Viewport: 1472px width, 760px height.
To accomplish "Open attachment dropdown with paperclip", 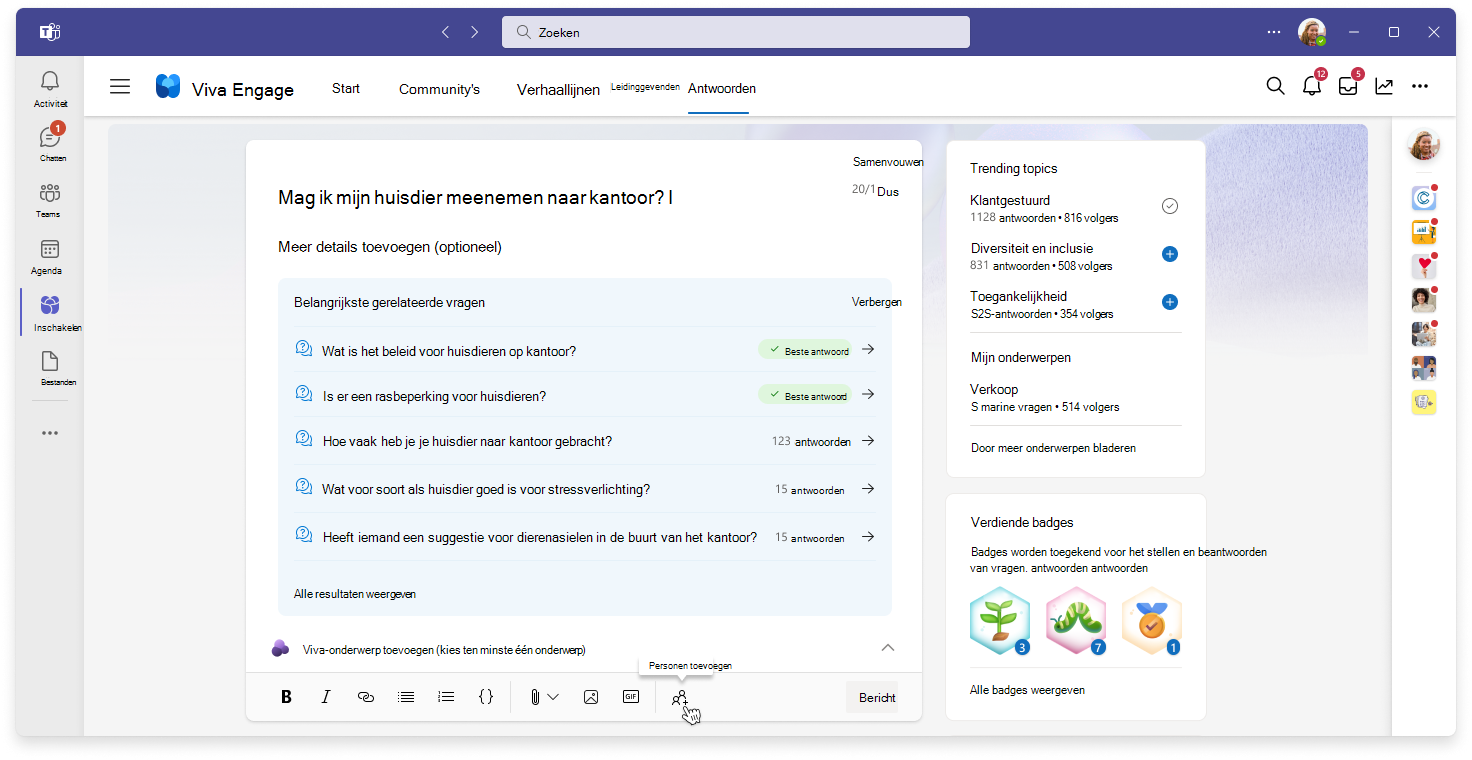I will pos(544,697).
